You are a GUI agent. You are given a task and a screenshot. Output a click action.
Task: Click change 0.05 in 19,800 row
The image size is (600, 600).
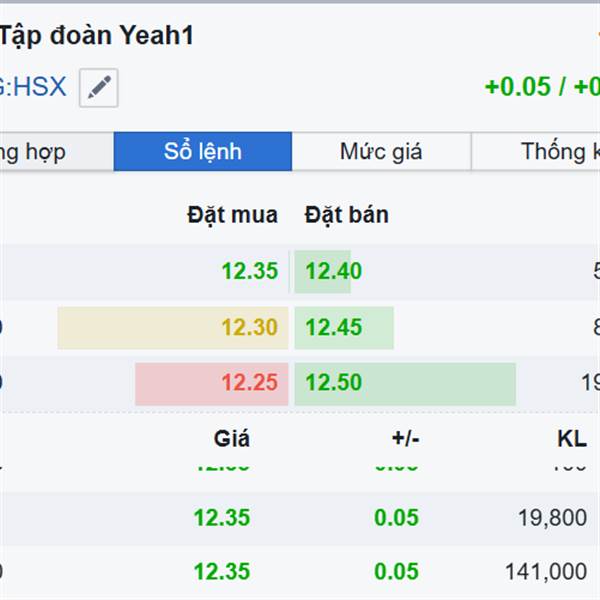(x=396, y=518)
